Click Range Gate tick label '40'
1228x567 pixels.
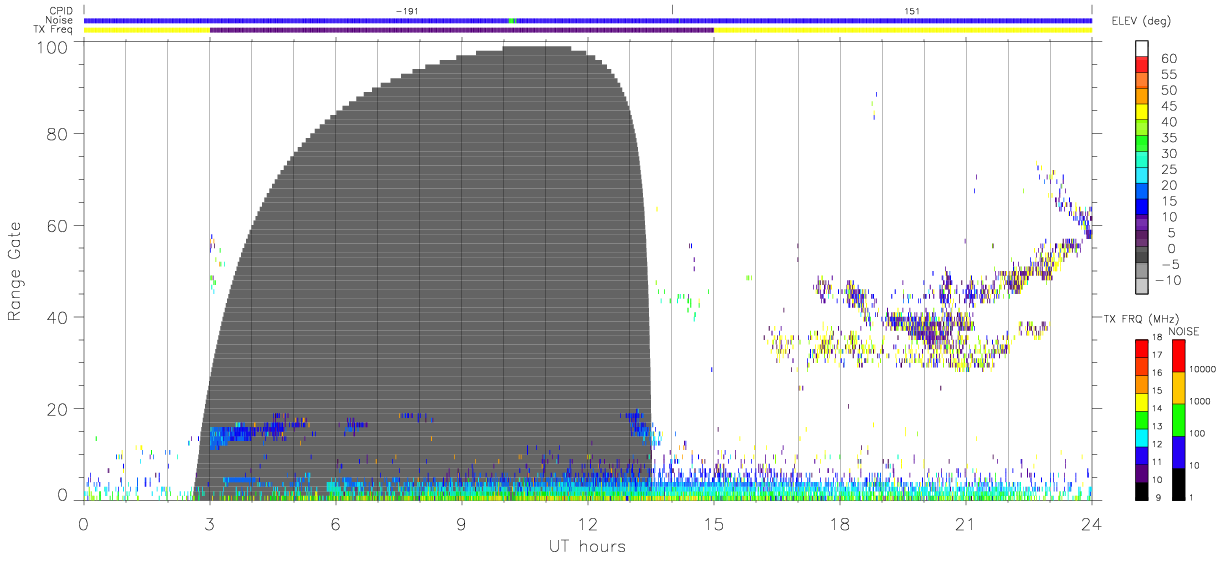[58, 317]
